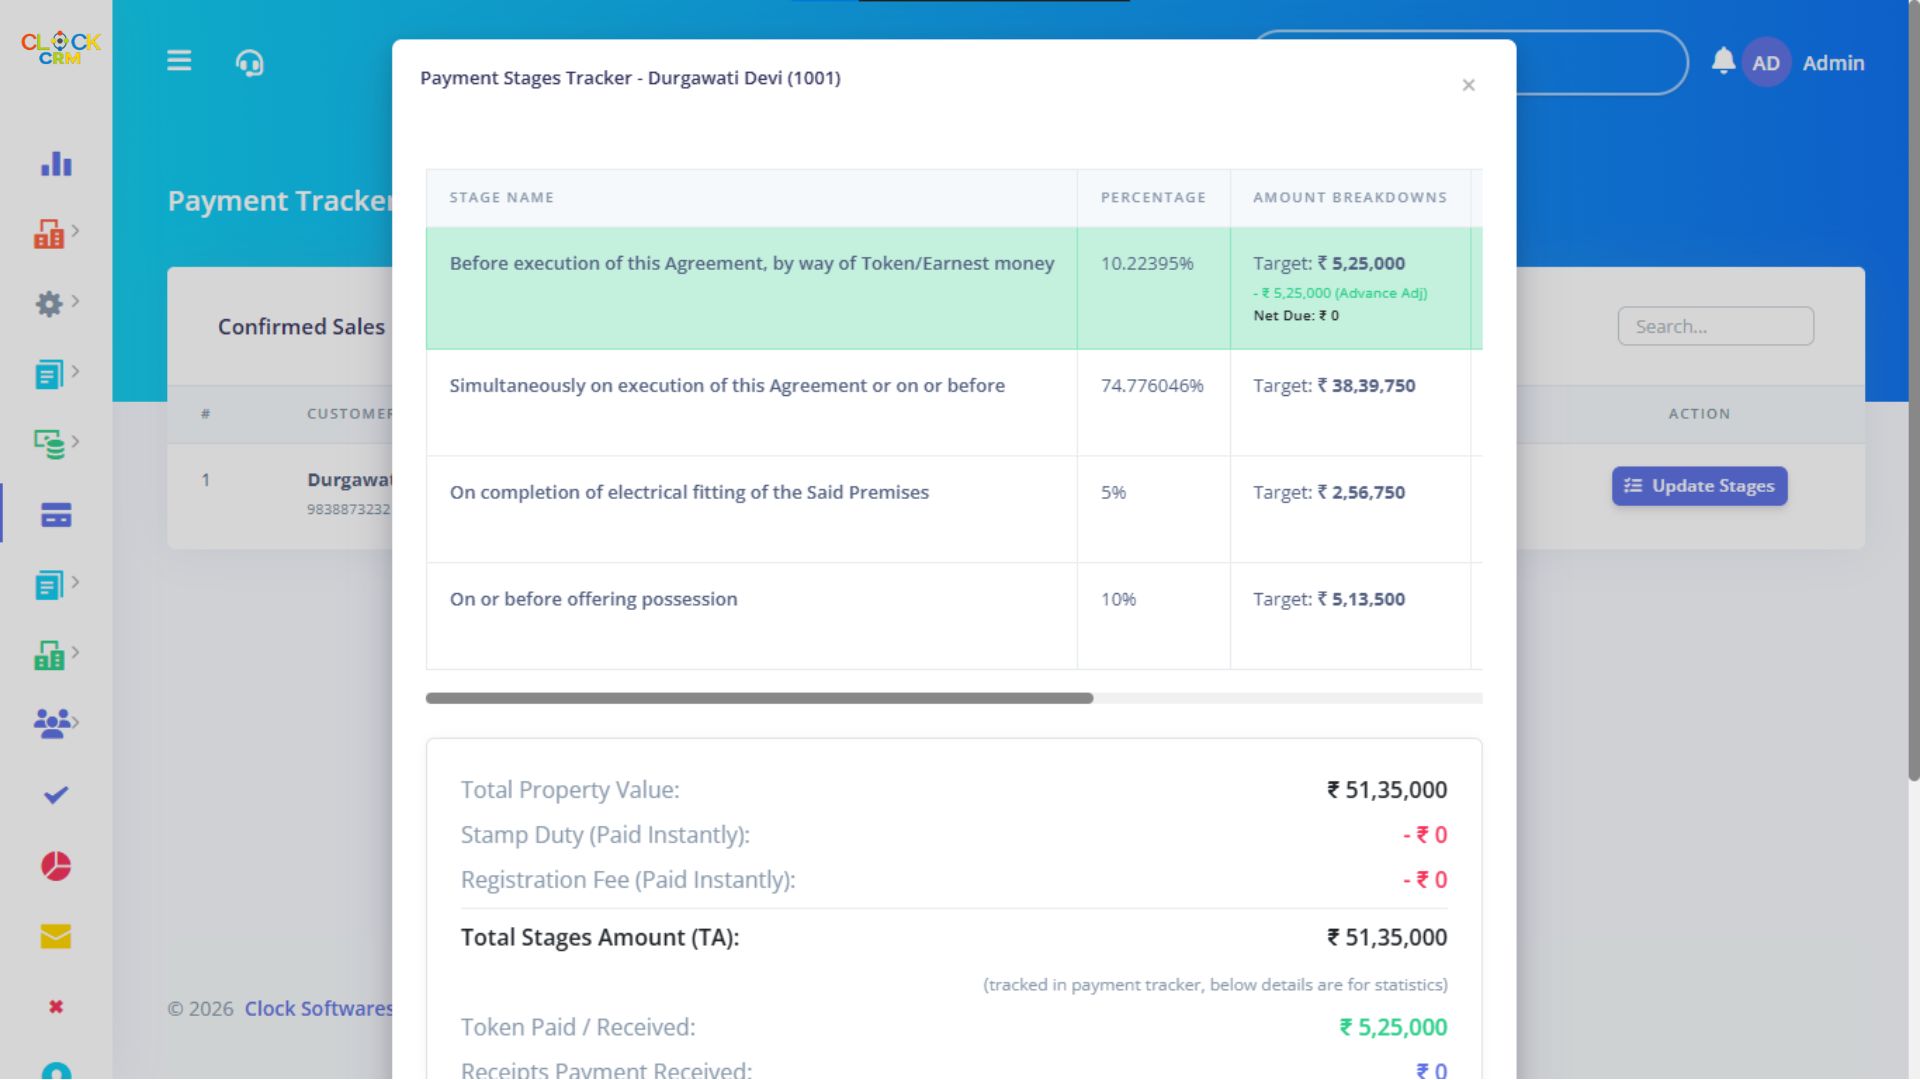Click the Clock CRM logo
The height and width of the screenshot is (1080, 1920).
click(61, 48)
